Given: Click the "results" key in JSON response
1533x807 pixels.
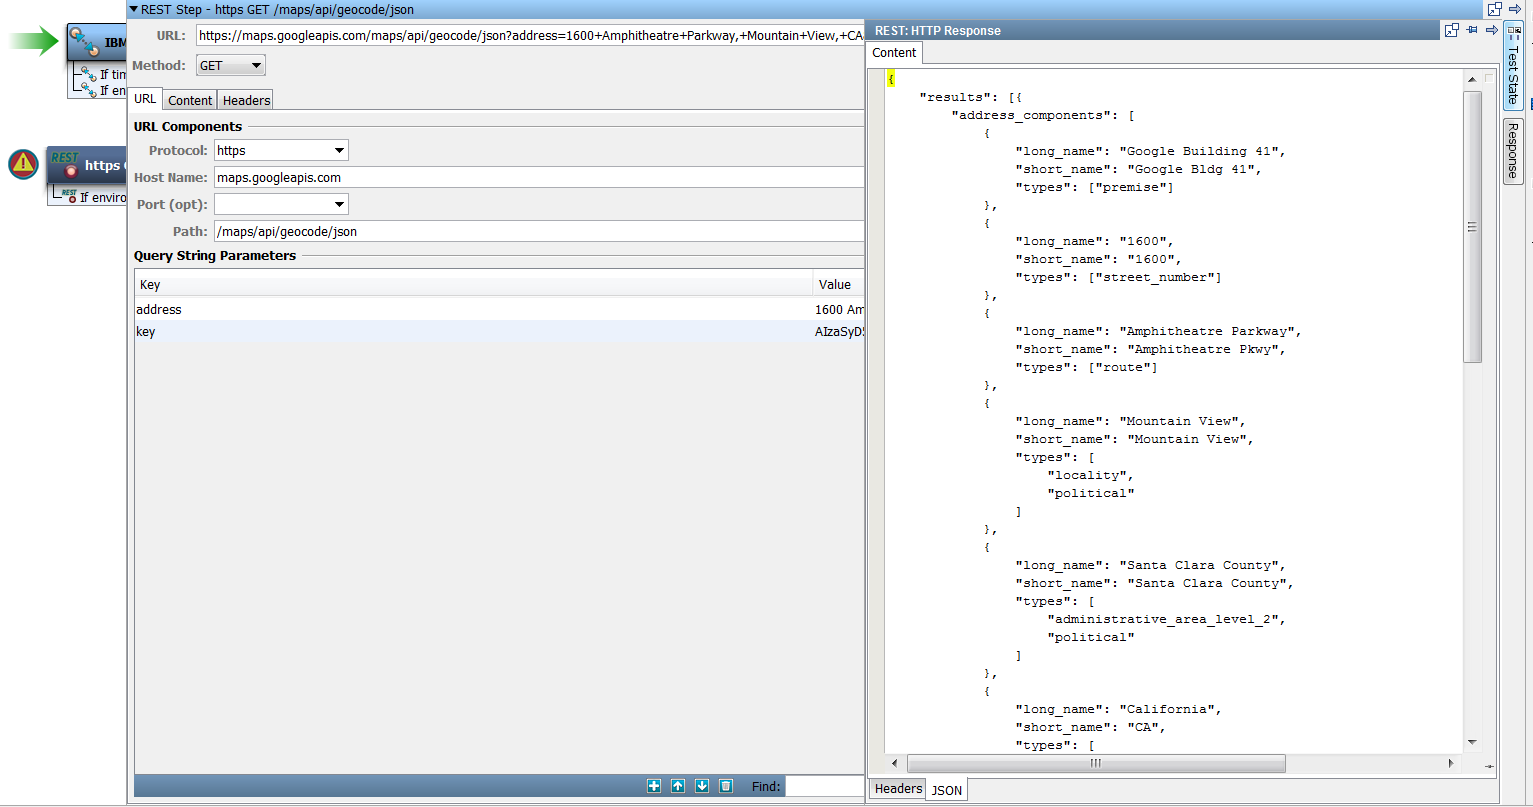Looking at the screenshot, I should tap(955, 97).
